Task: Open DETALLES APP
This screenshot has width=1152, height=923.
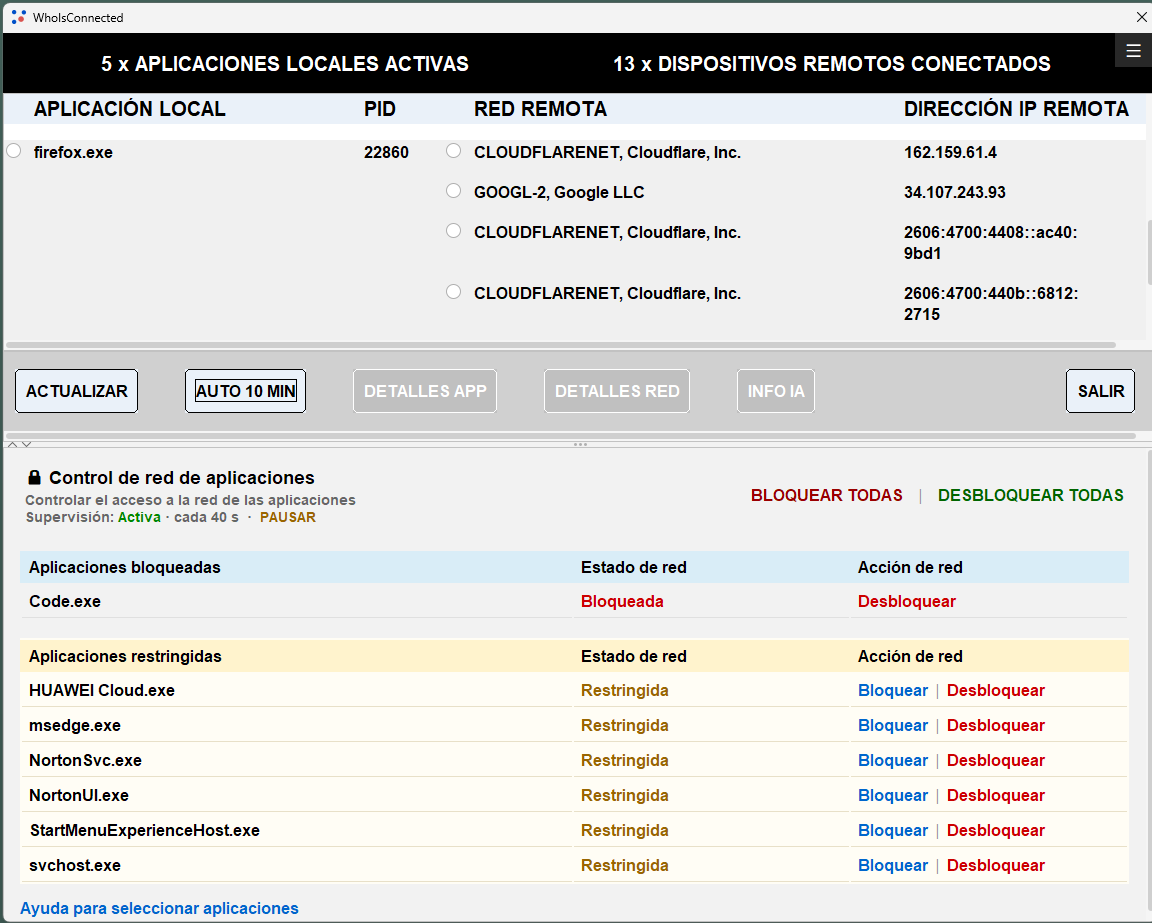Action: point(425,391)
